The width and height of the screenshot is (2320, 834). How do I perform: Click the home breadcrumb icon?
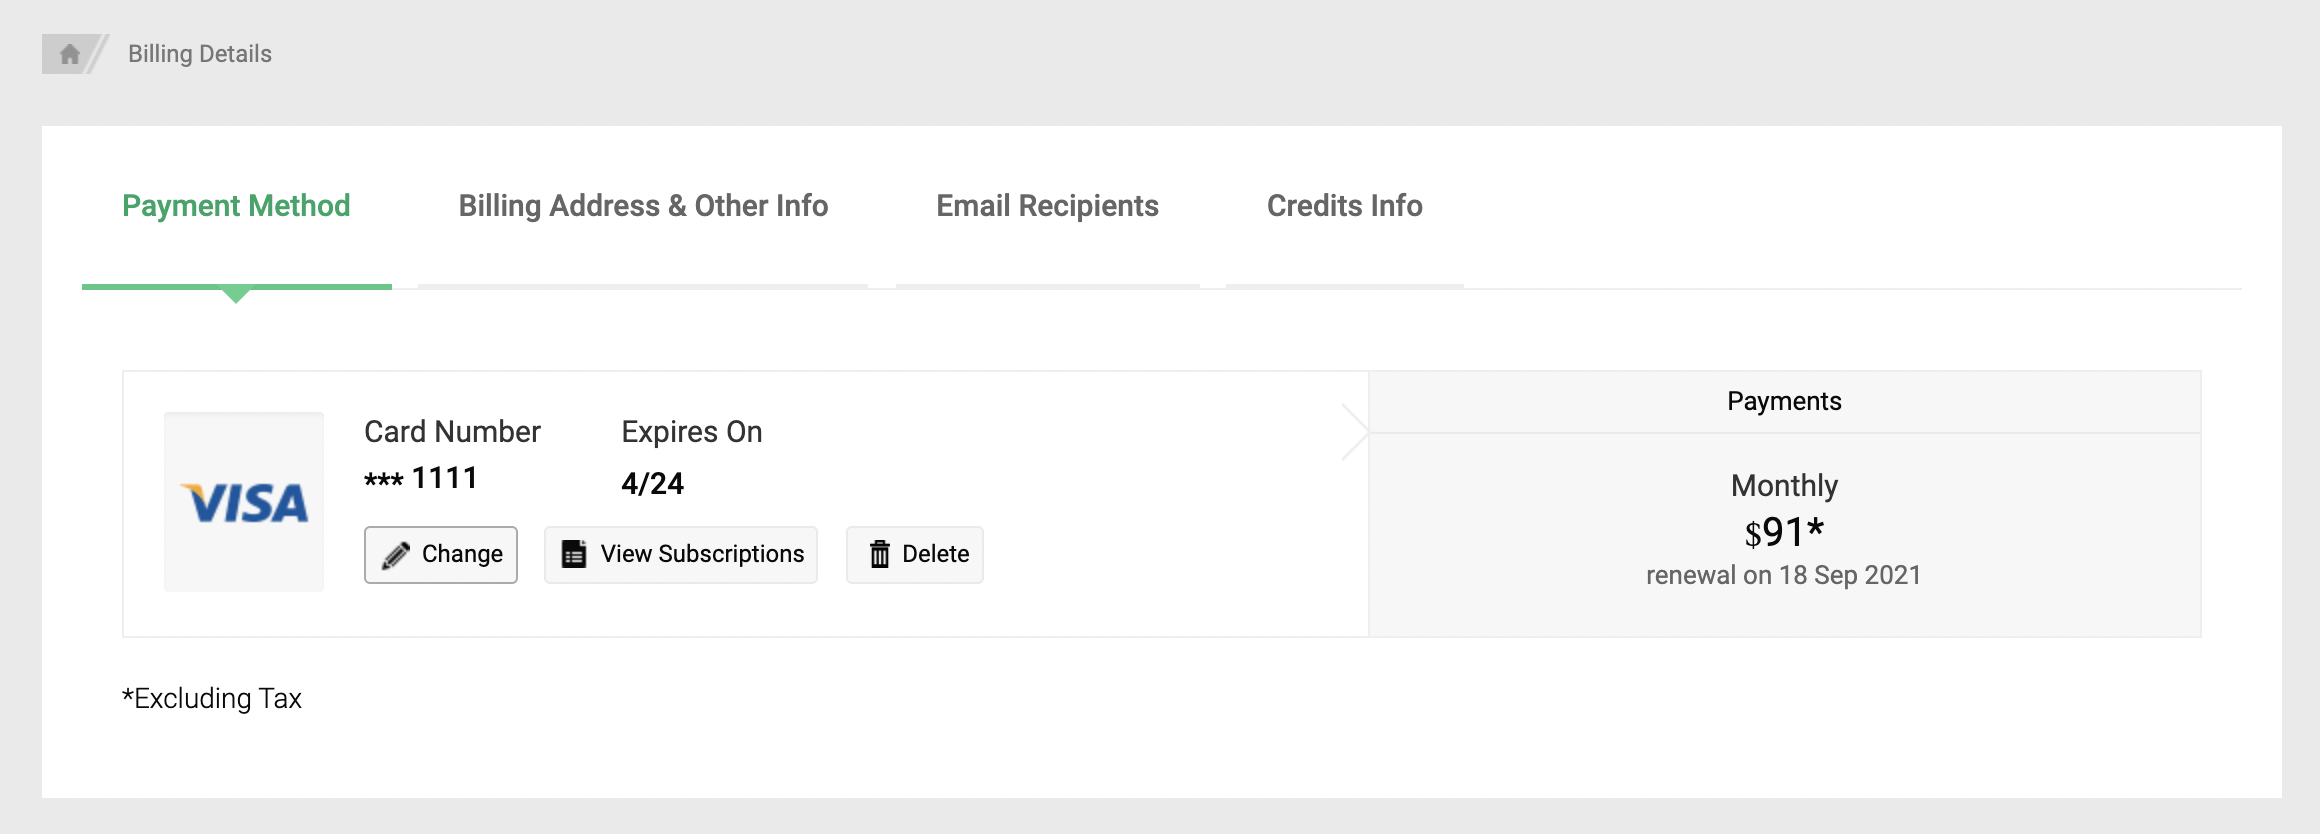click(x=69, y=54)
